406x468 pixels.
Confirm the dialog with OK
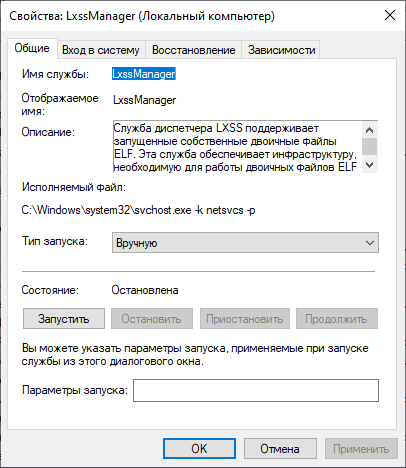(199, 449)
